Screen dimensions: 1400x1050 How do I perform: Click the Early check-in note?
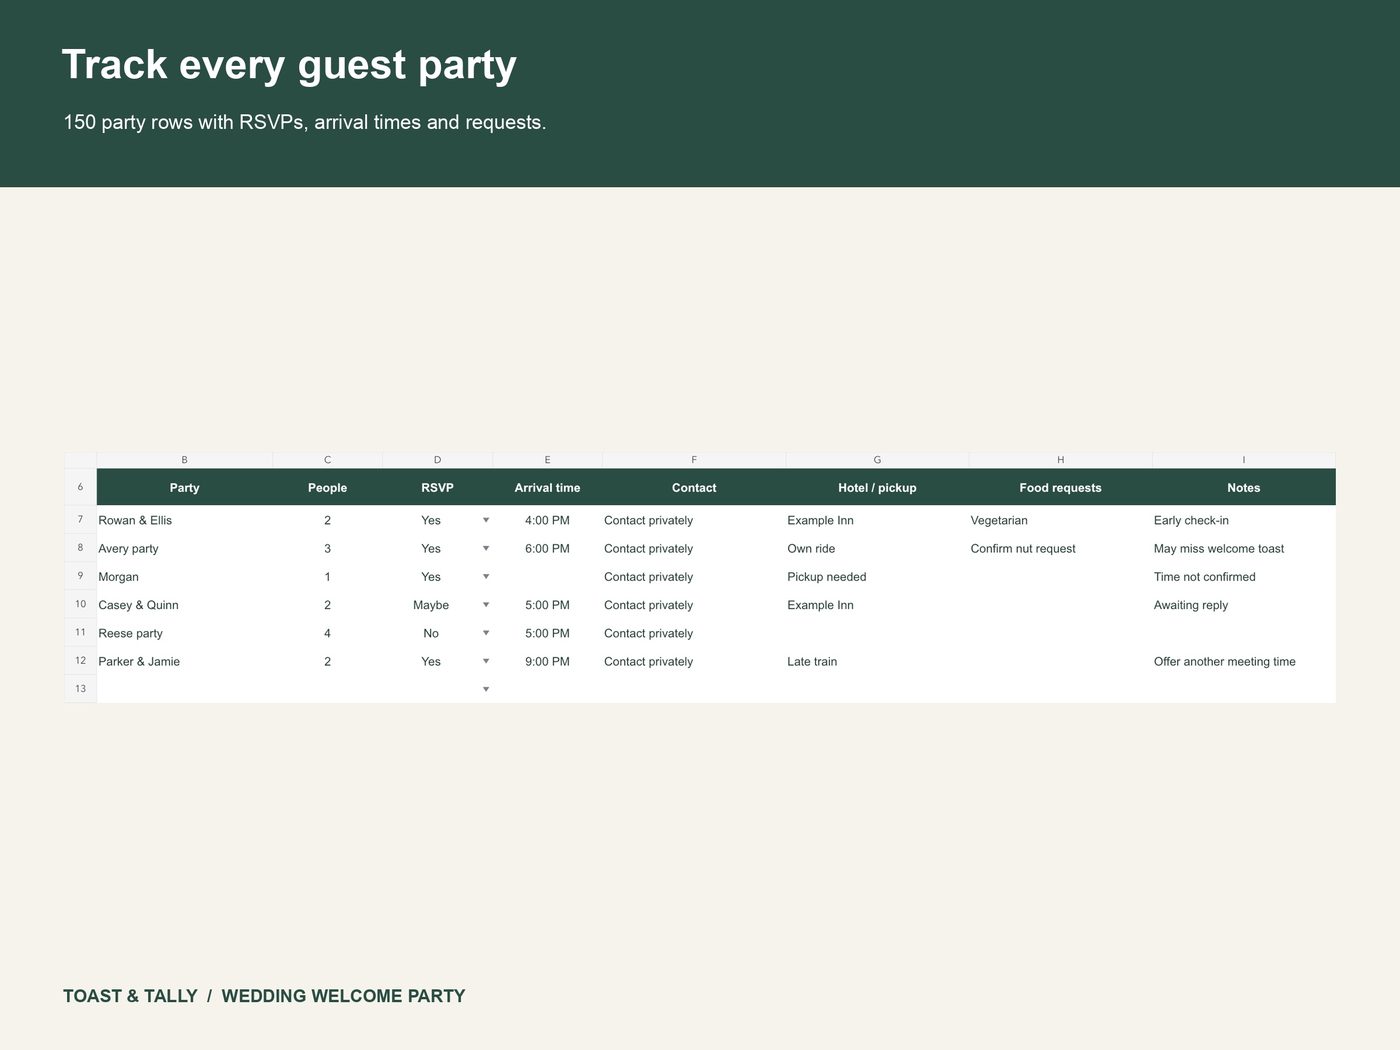point(1244,520)
